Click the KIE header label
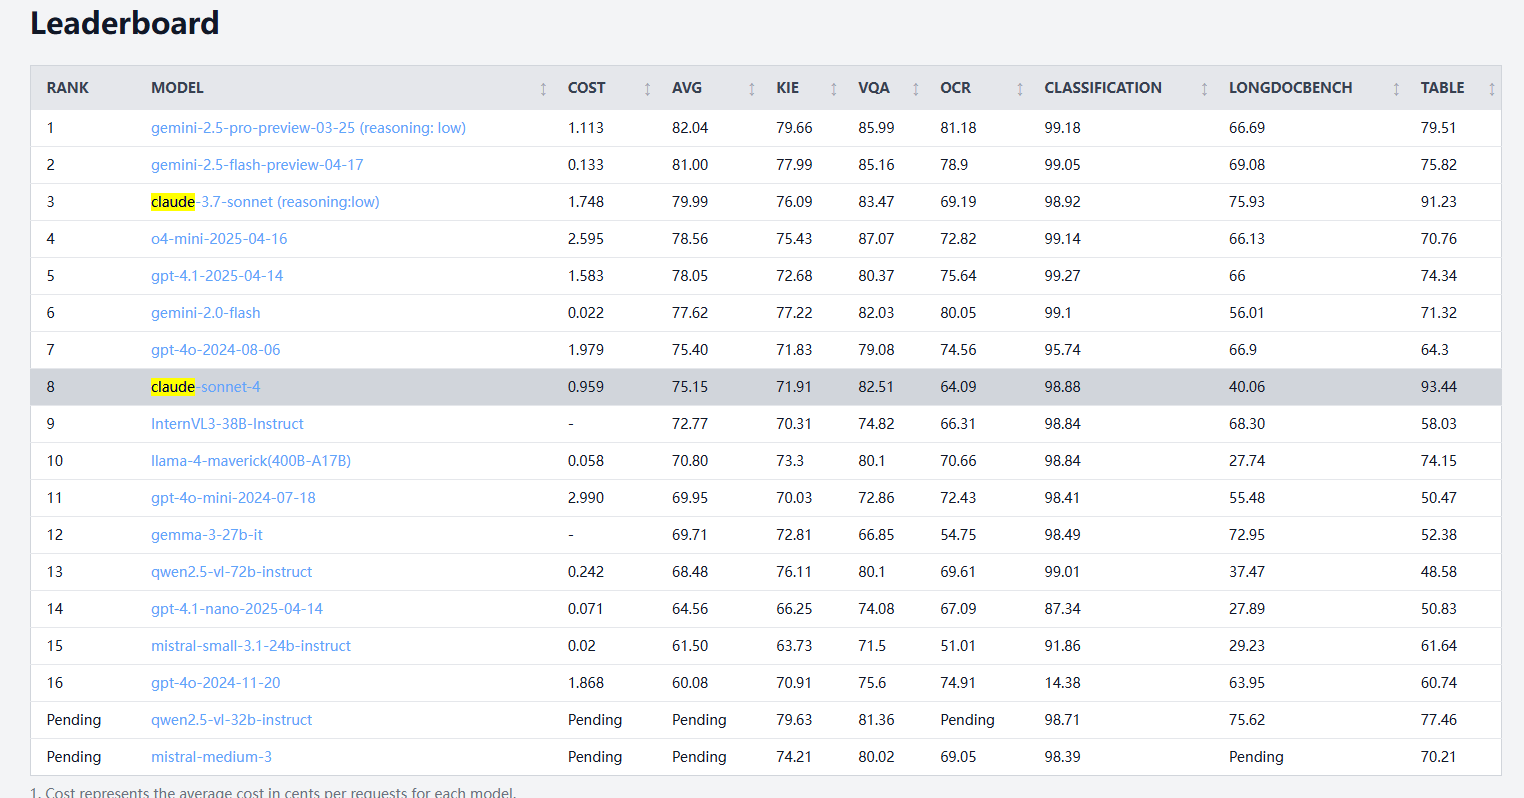Image resolution: width=1524 pixels, height=798 pixels. (x=788, y=88)
